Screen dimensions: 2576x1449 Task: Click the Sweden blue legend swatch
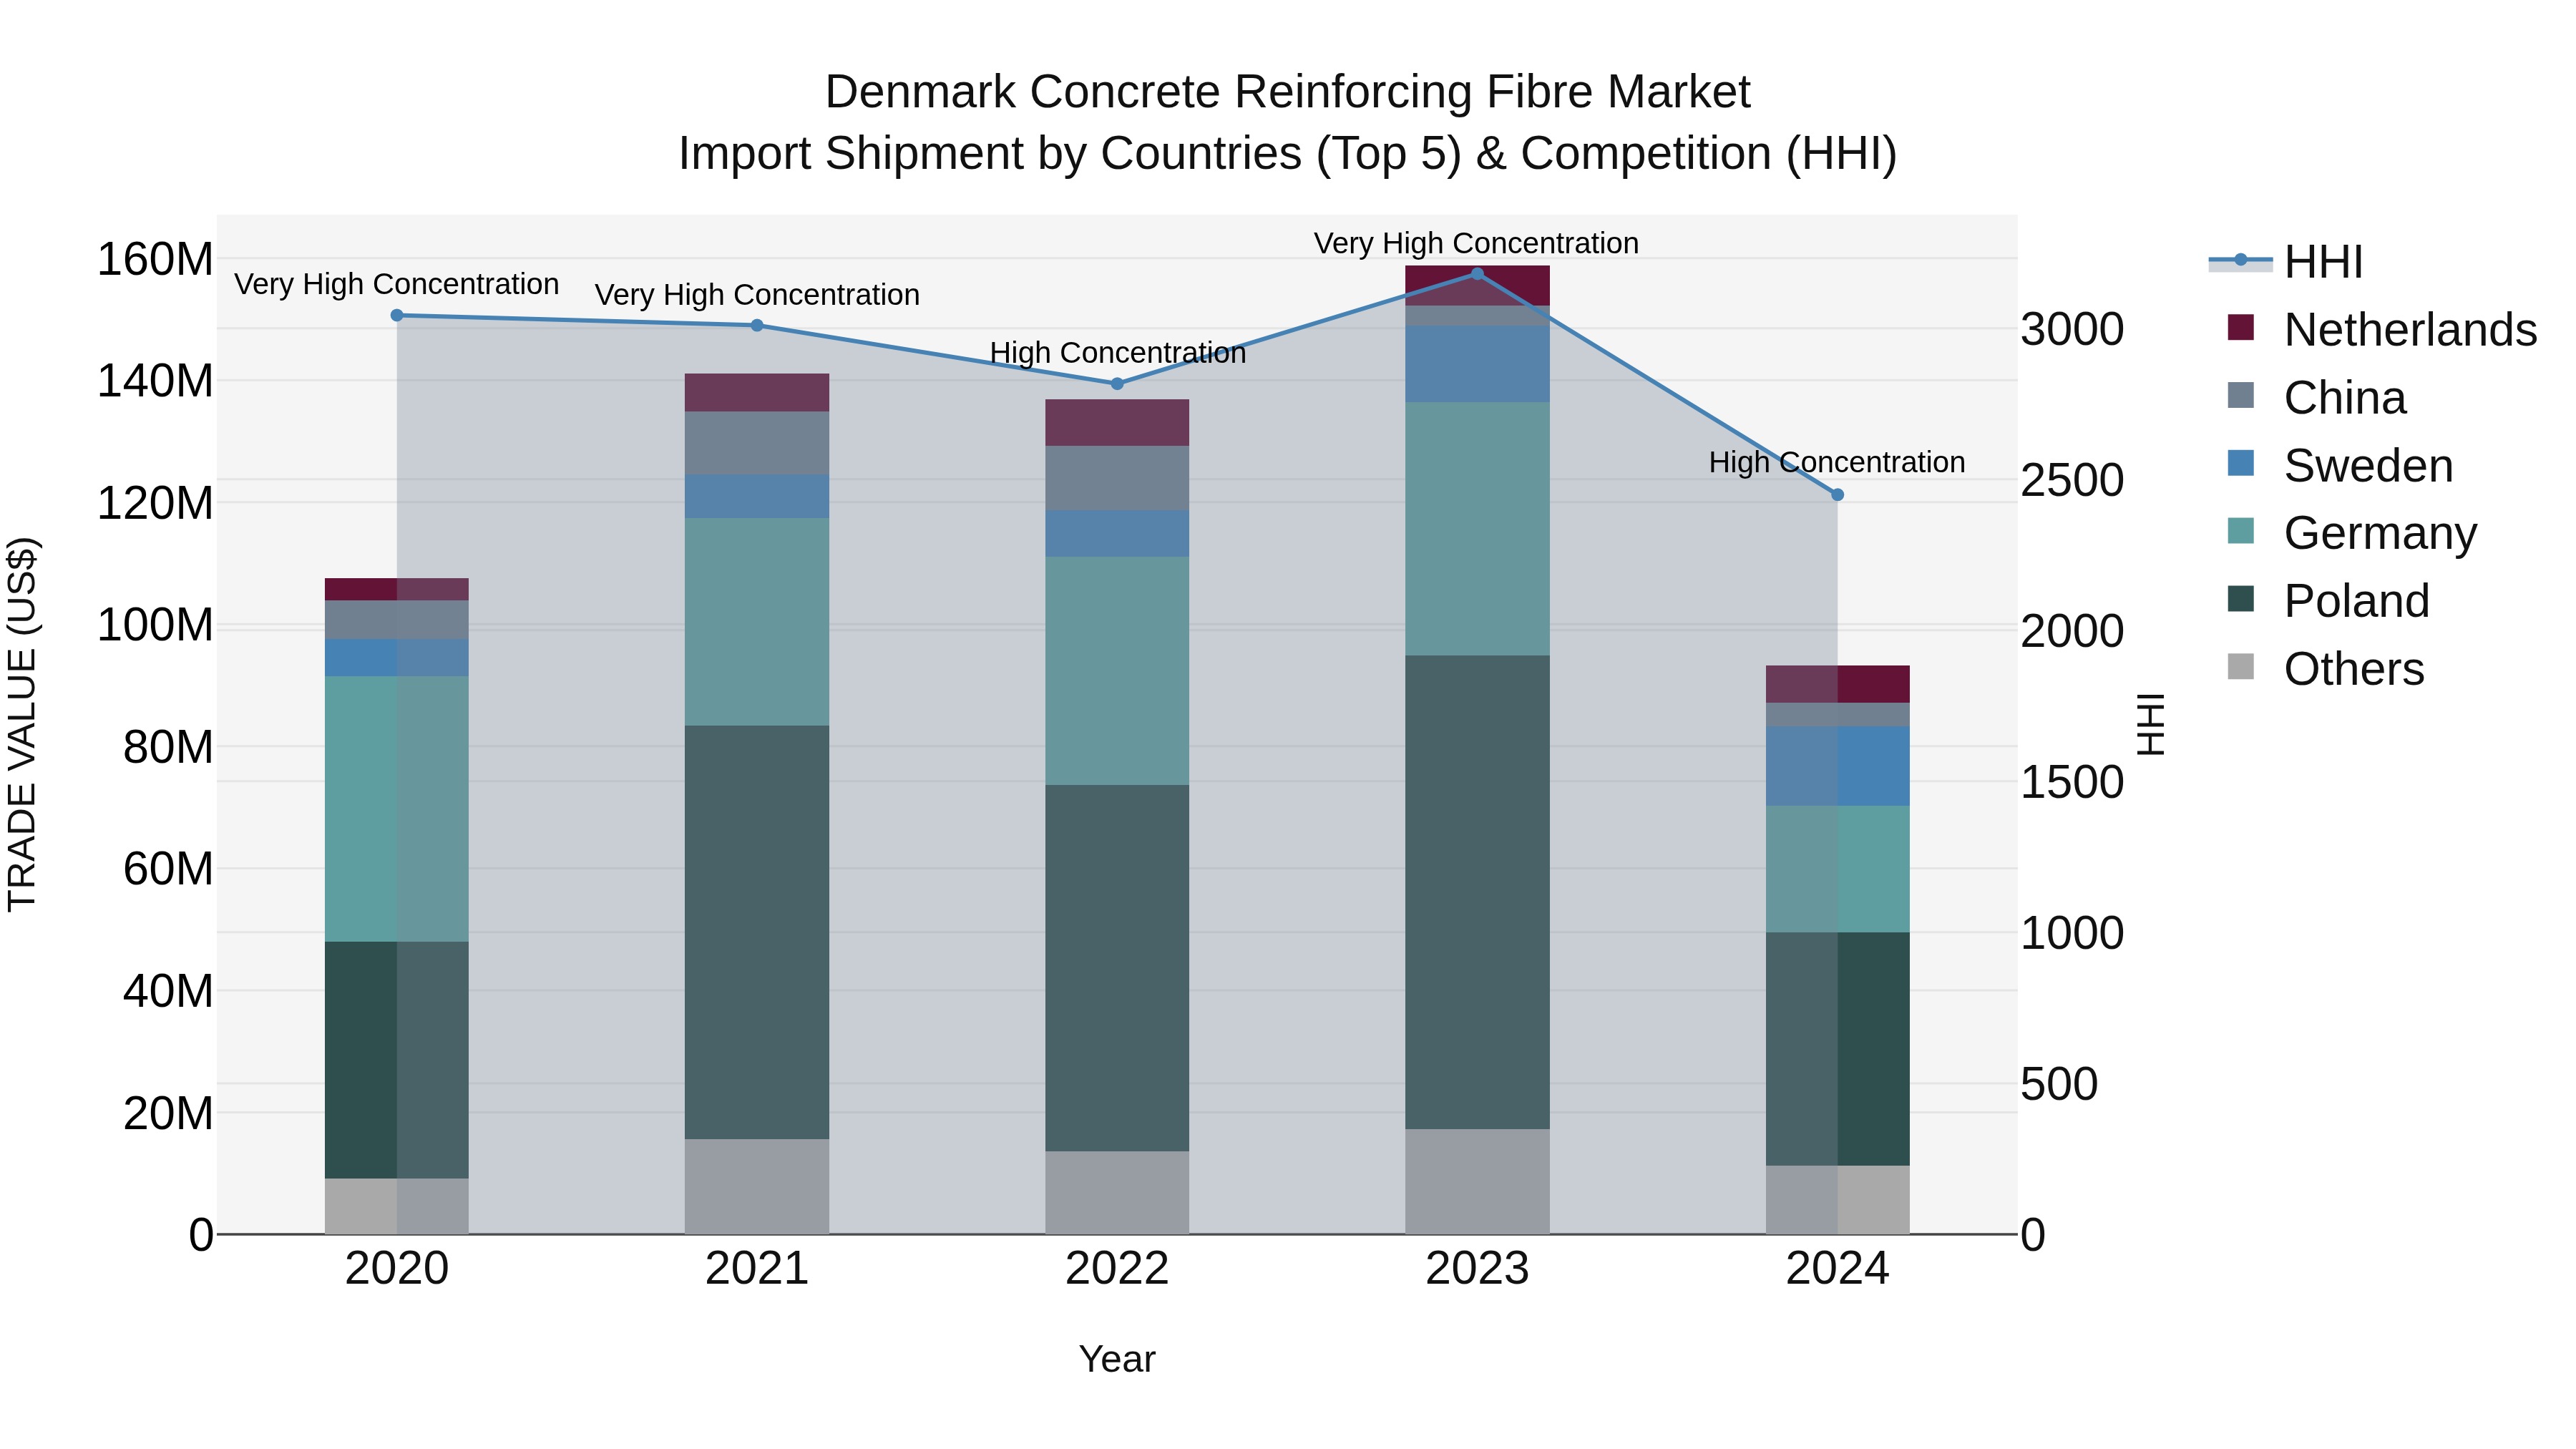click(x=2241, y=463)
